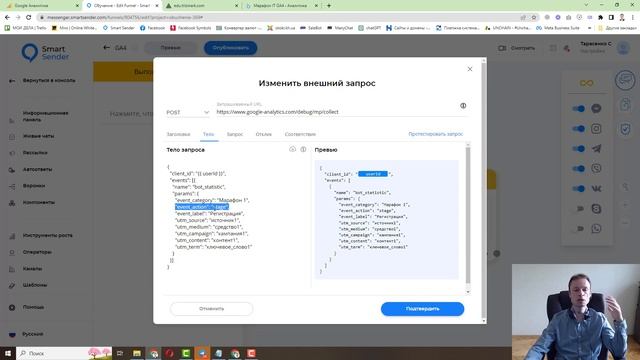Open Рассылки in the sidebar

click(35, 153)
